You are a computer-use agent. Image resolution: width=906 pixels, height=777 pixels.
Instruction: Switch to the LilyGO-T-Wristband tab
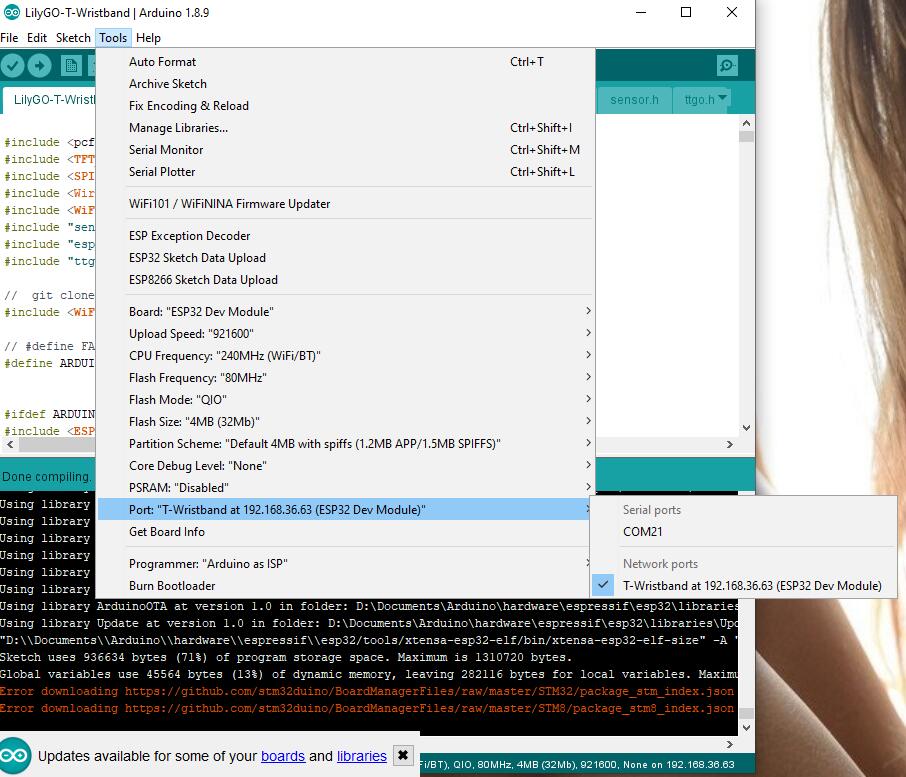51,99
